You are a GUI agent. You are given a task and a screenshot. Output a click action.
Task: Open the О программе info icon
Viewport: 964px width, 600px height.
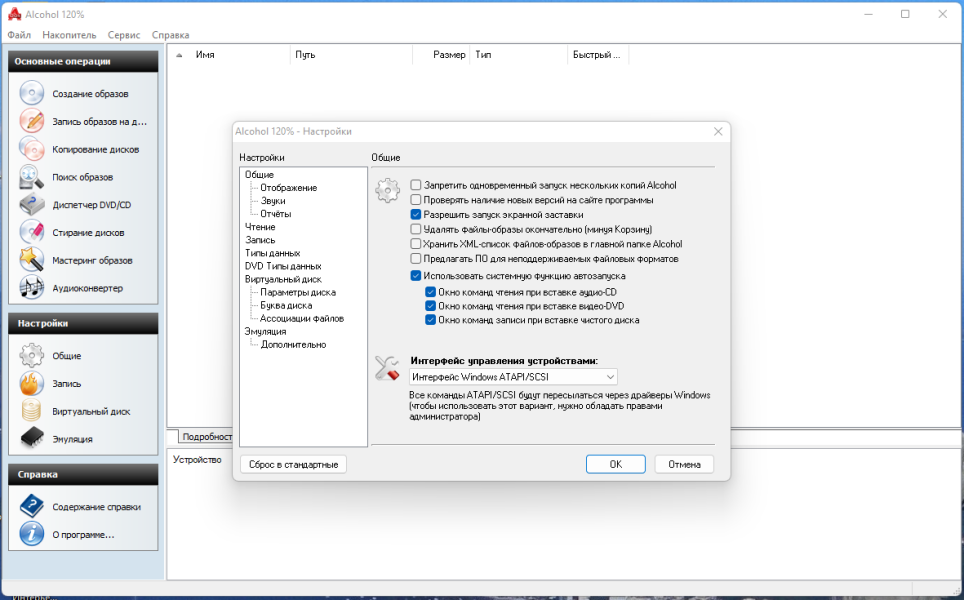(31, 534)
